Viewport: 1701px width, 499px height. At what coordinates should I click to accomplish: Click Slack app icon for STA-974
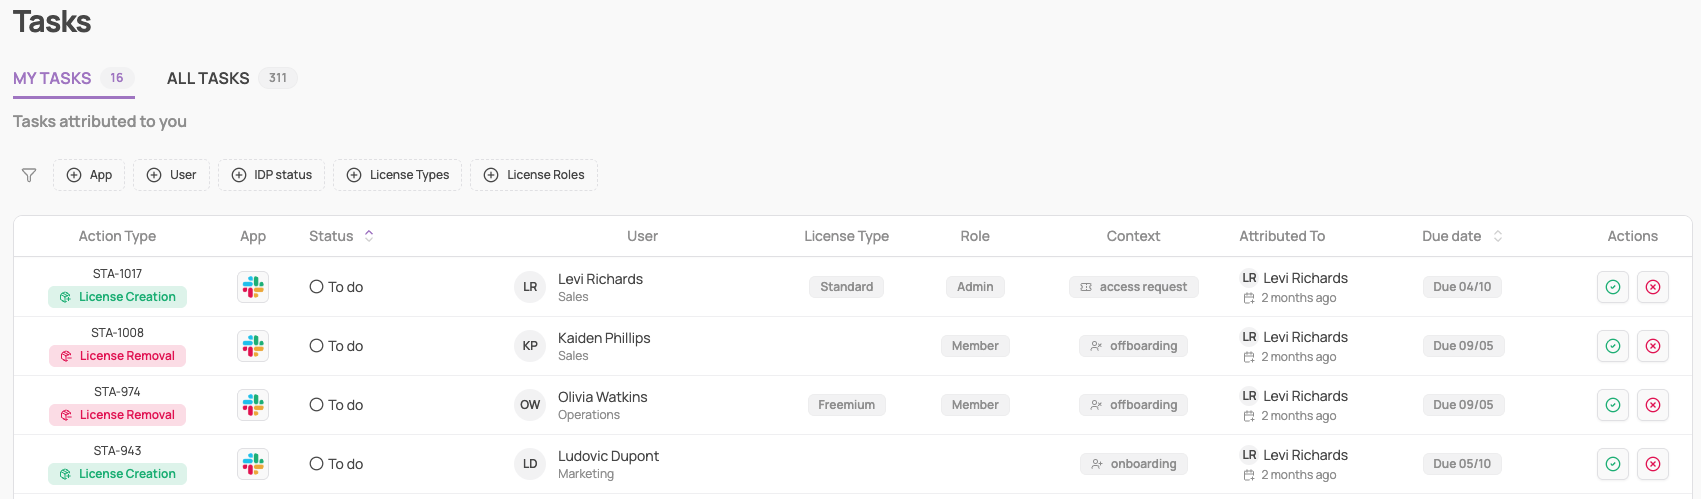point(253,405)
